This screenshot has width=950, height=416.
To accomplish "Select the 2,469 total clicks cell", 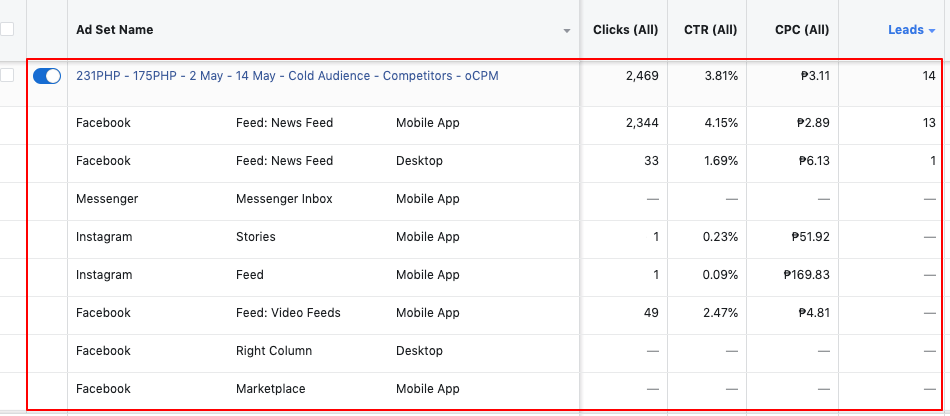I will [642, 76].
